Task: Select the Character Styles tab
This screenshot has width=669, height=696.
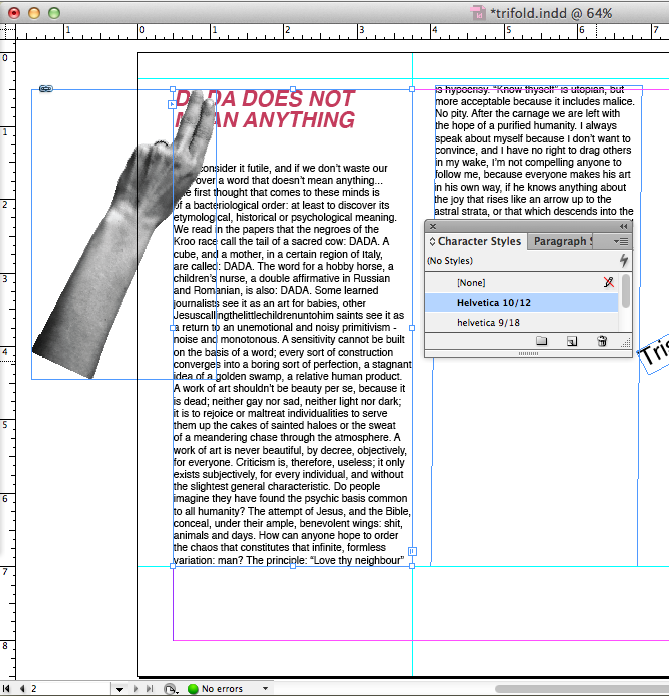Action: 478,241
